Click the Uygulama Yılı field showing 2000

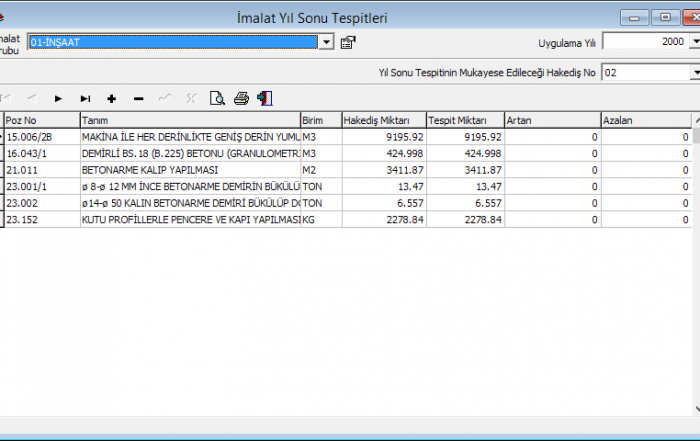[x=644, y=41]
